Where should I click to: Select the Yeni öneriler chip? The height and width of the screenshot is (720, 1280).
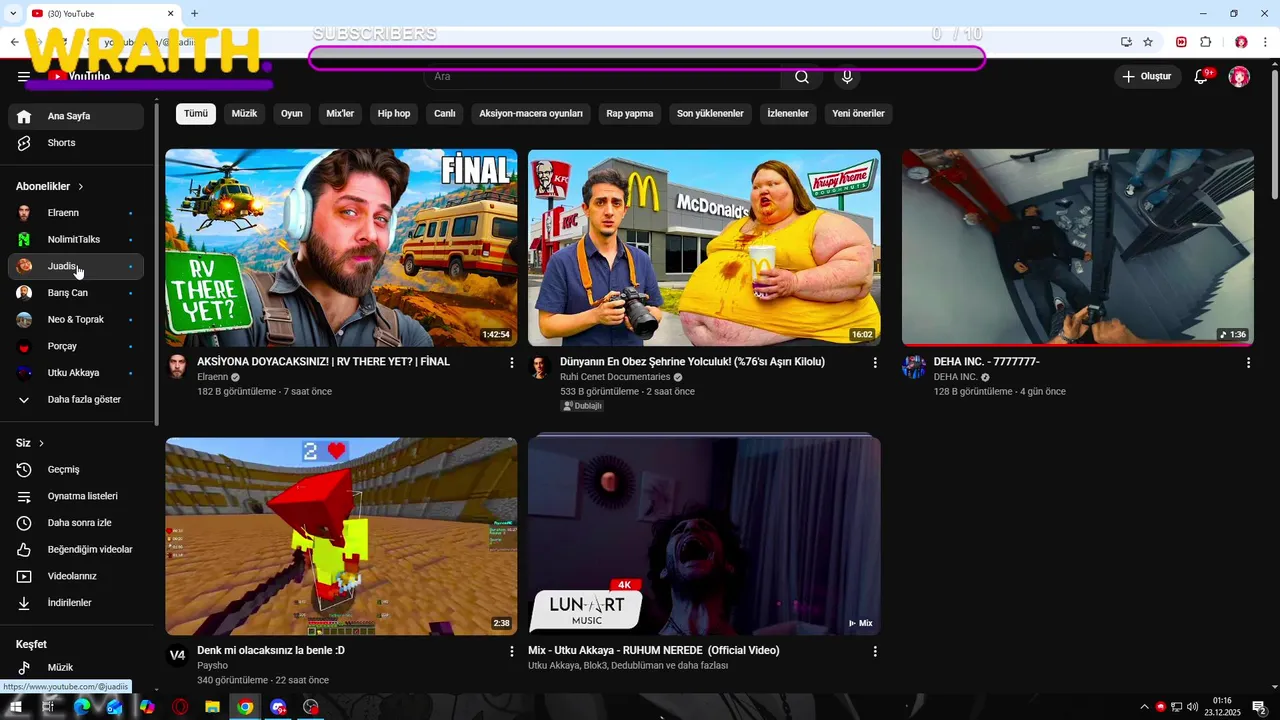(x=858, y=114)
